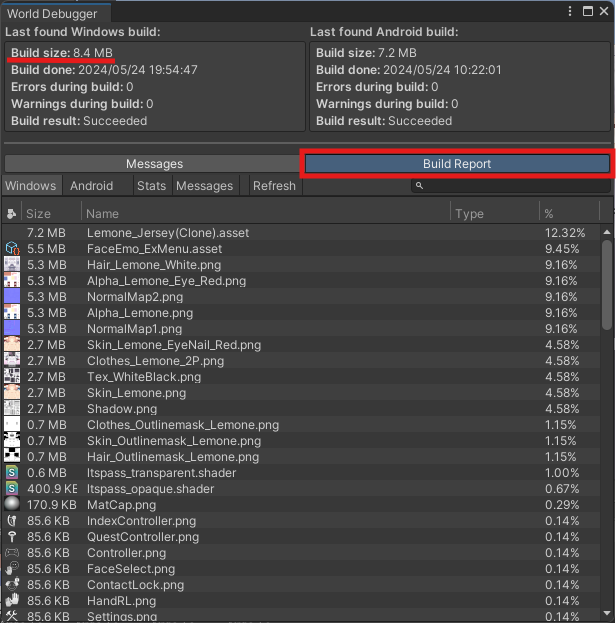Click the ContactLock.png icon
Screen dimensions: 616x623
(x=12, y=584)
